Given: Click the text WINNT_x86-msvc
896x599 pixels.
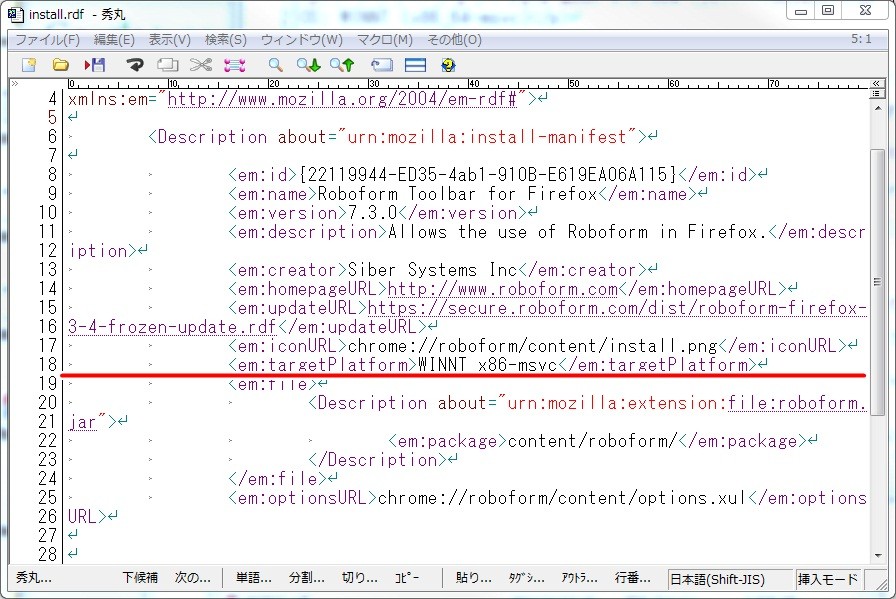Looking at the screenshot, I should click(487, 364).
